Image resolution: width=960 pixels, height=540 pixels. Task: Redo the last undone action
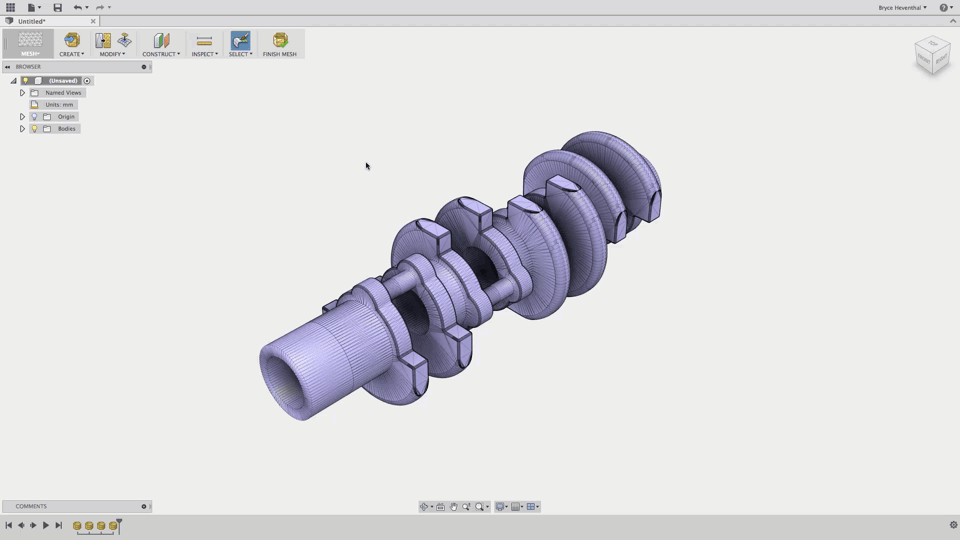[x=100, y=7]
